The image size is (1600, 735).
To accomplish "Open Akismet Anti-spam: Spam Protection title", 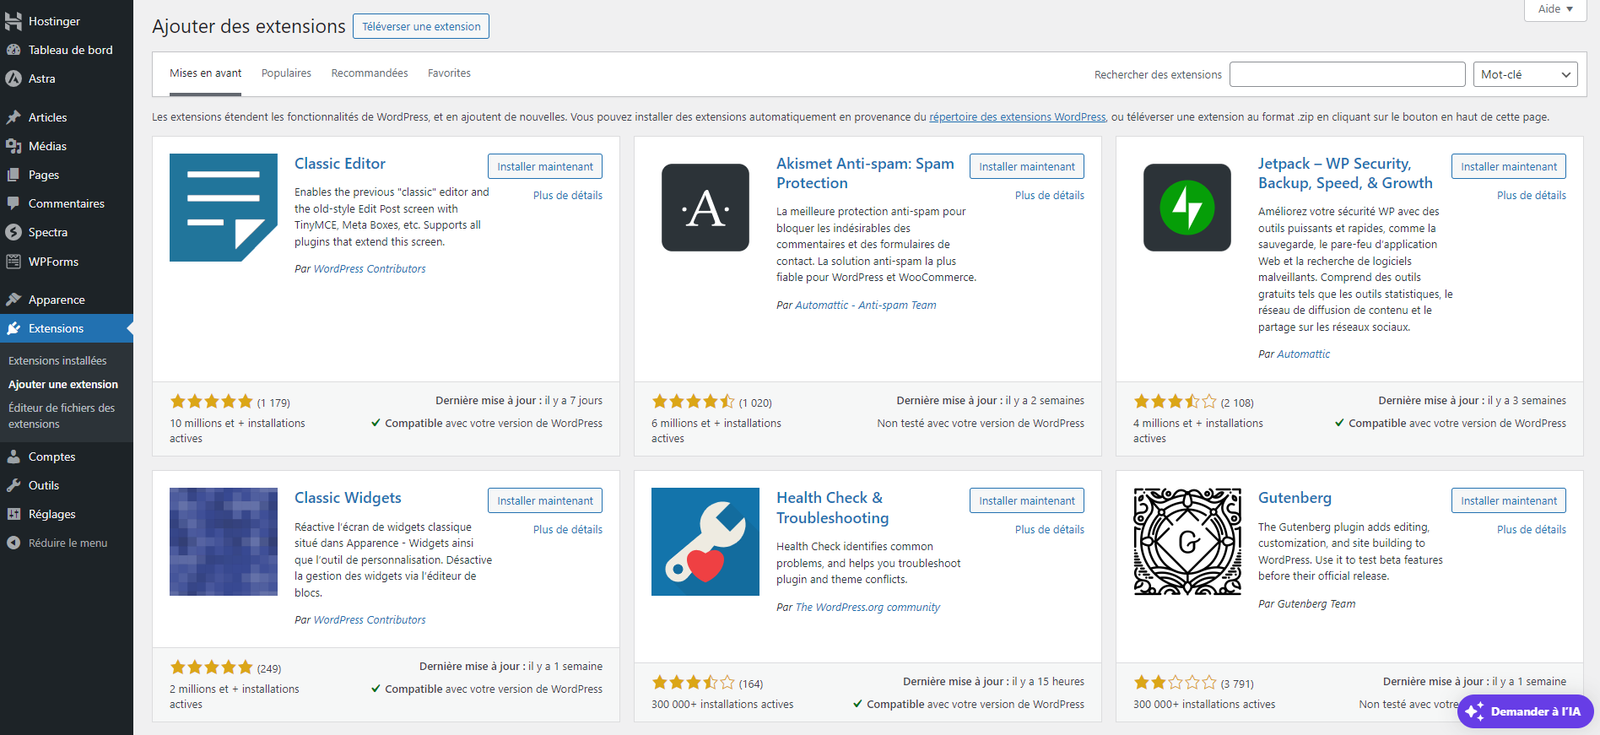I will click(x=865, y=173).
